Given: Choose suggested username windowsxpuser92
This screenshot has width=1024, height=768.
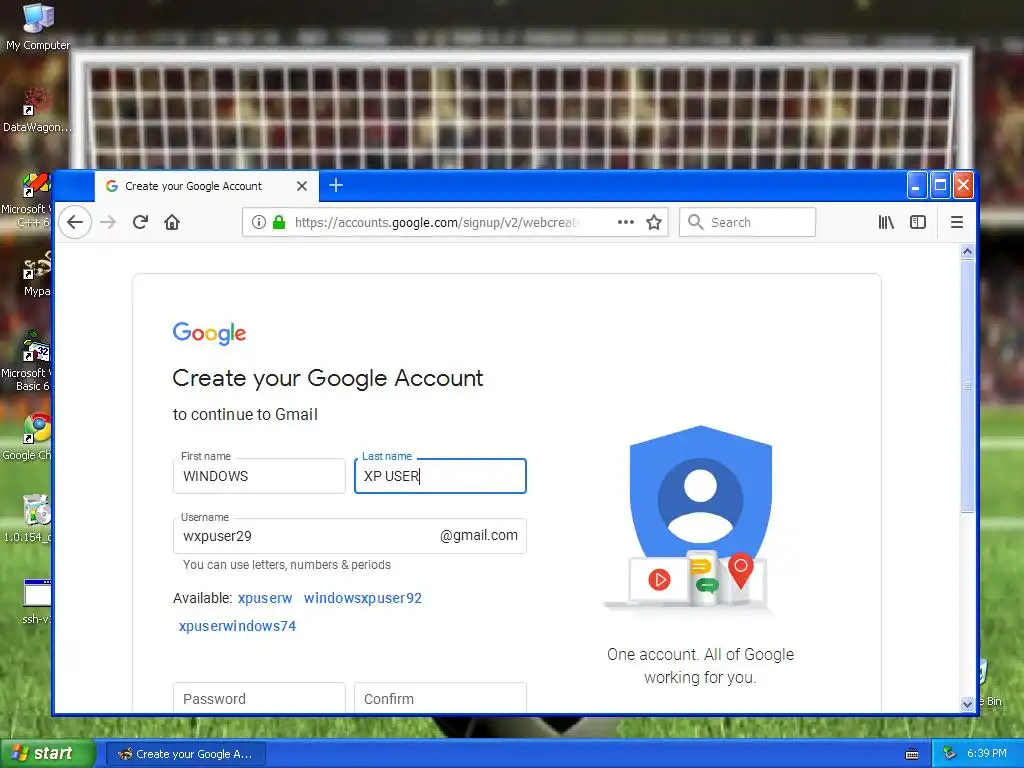Looking at the screenshot, I should (363, 598).
